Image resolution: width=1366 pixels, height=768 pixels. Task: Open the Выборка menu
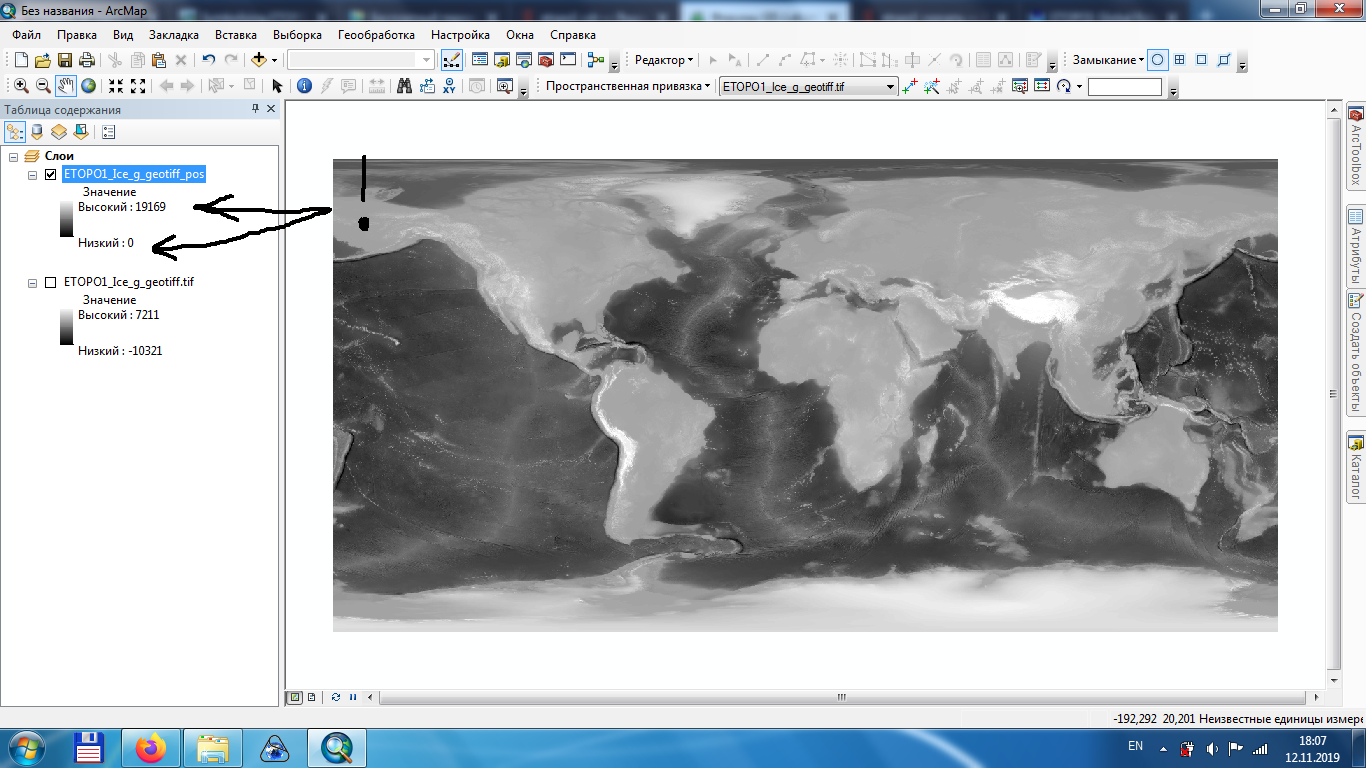coord(297,35)
